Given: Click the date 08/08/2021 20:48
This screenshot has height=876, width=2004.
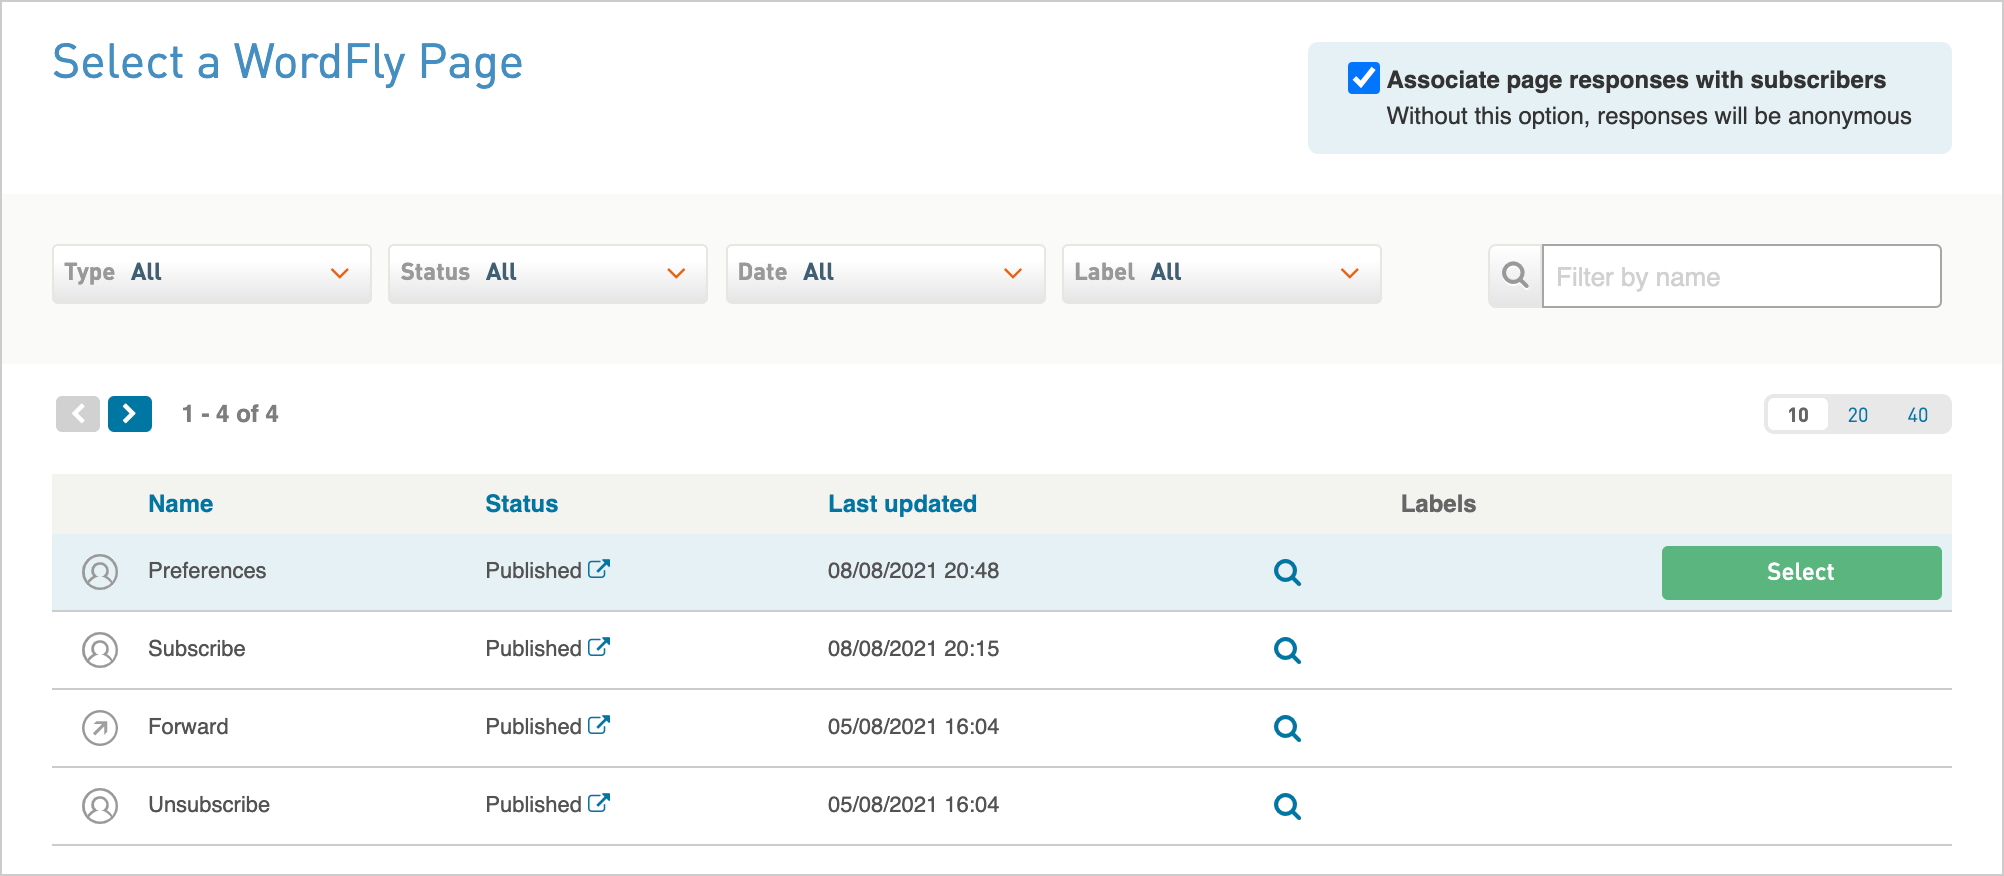Looking at the screenshot, I should (913, 571).
